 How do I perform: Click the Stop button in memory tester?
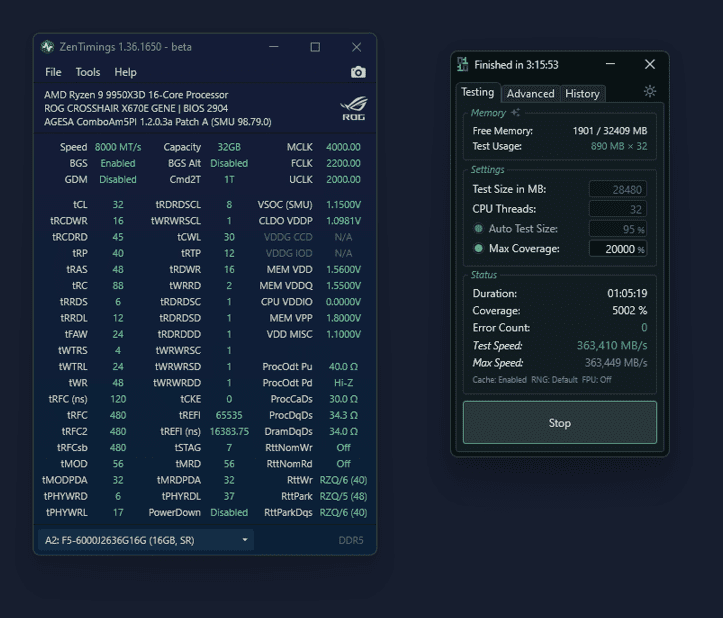coord(560,422)
